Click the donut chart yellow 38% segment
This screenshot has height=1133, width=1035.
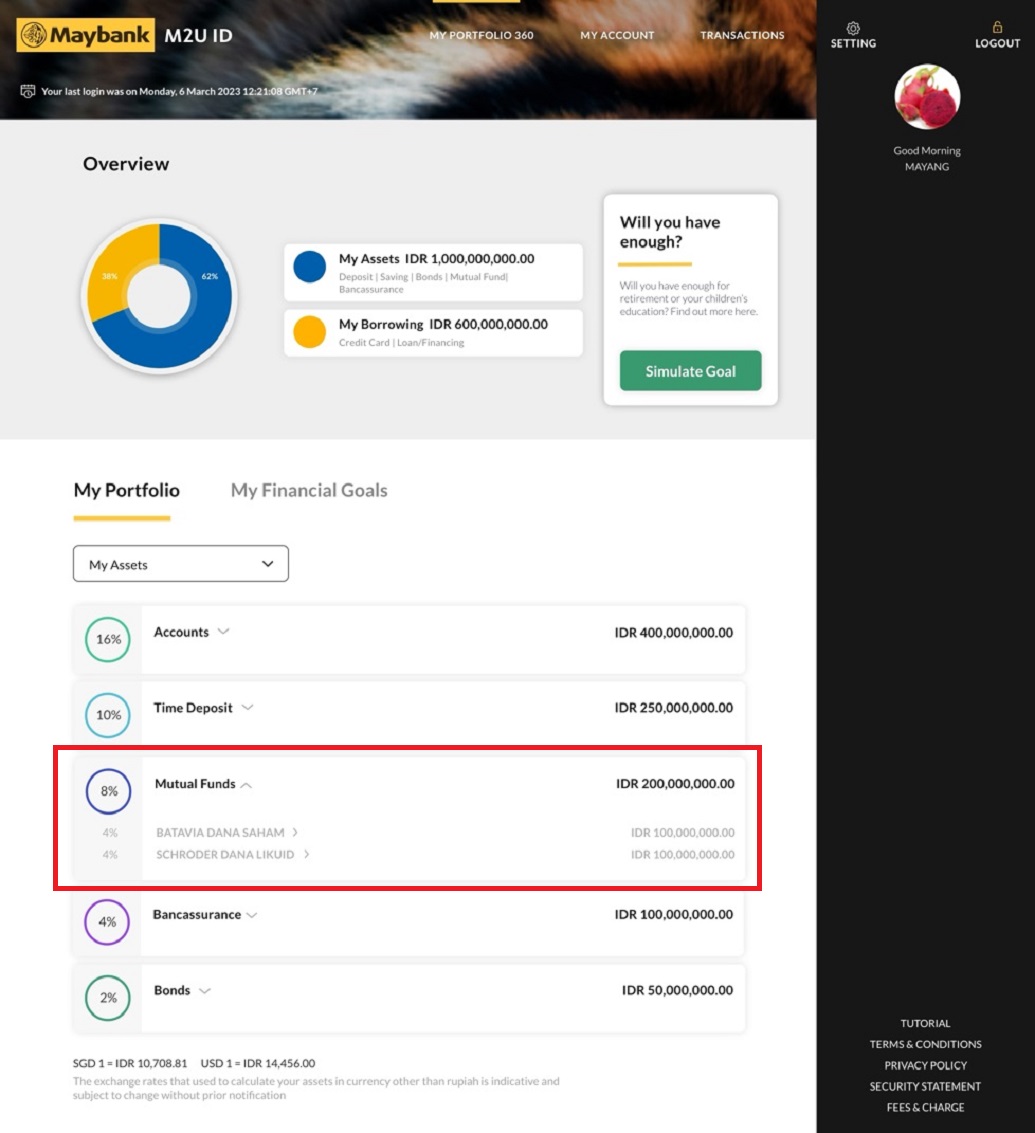coord(108,276)
